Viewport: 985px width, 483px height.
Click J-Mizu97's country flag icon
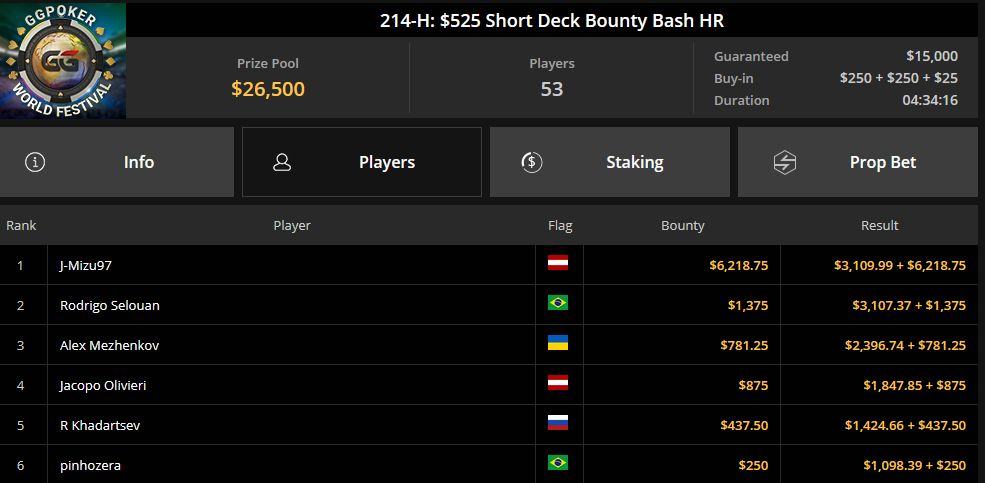point(558,263)
